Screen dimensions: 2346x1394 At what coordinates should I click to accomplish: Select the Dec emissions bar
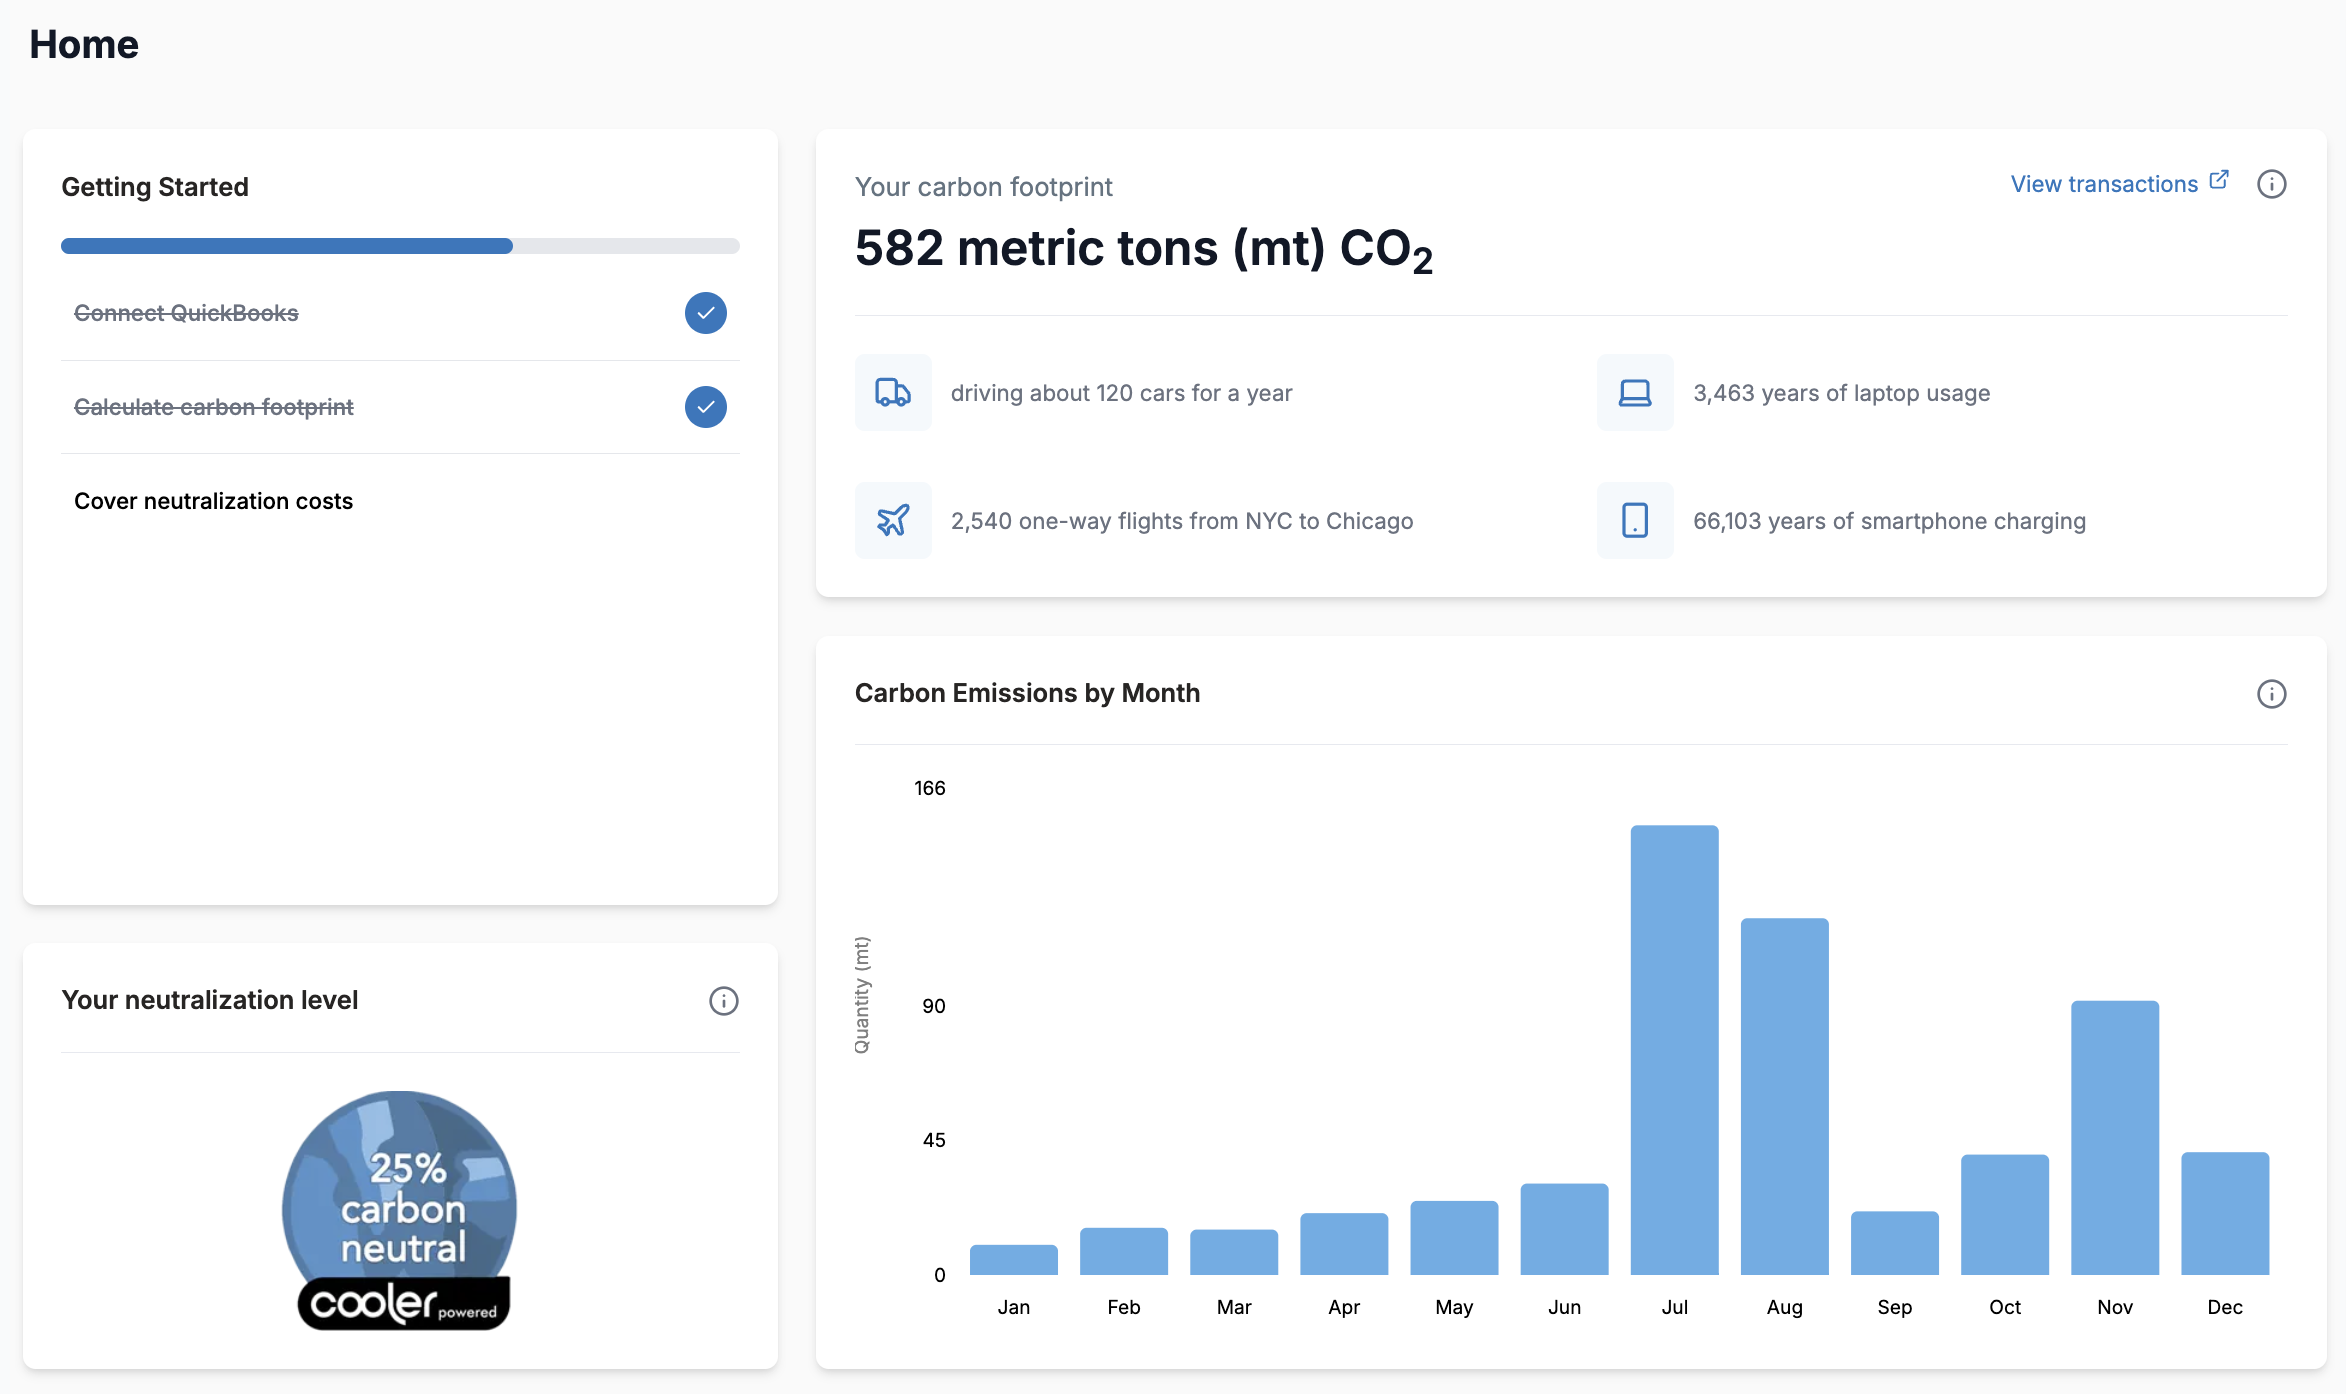pos(2224,1213)
